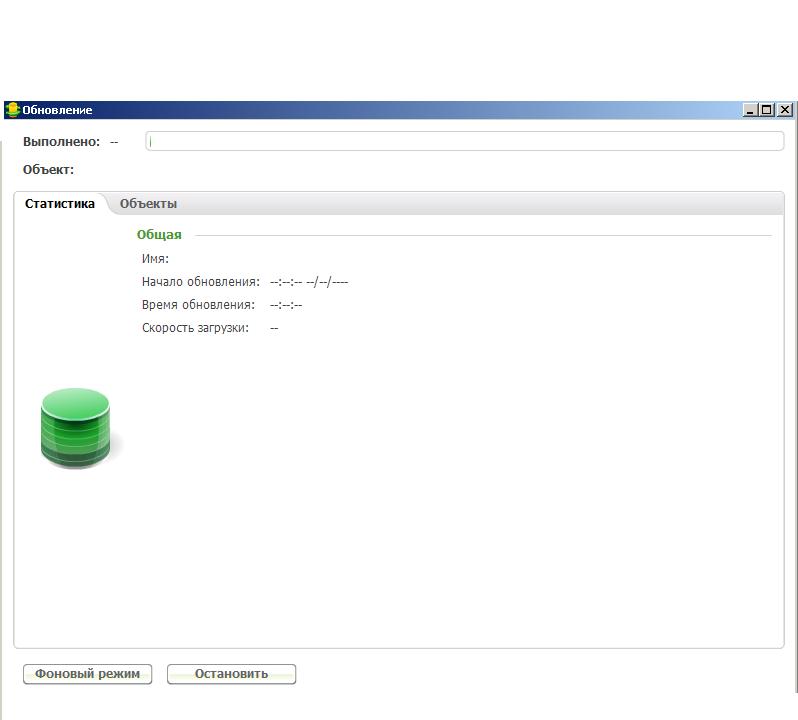This screenshot has height=720, width=798.
Task: Click the Время обновления label
Action: [198, 305]
